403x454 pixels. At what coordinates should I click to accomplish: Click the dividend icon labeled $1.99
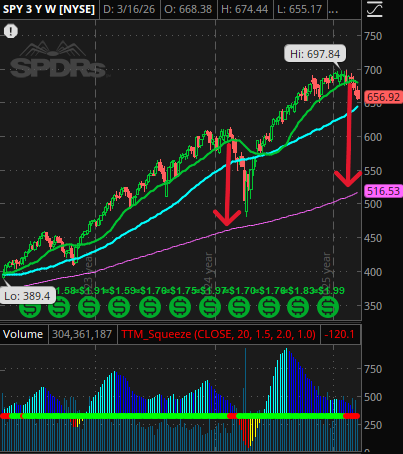[328, 307]
